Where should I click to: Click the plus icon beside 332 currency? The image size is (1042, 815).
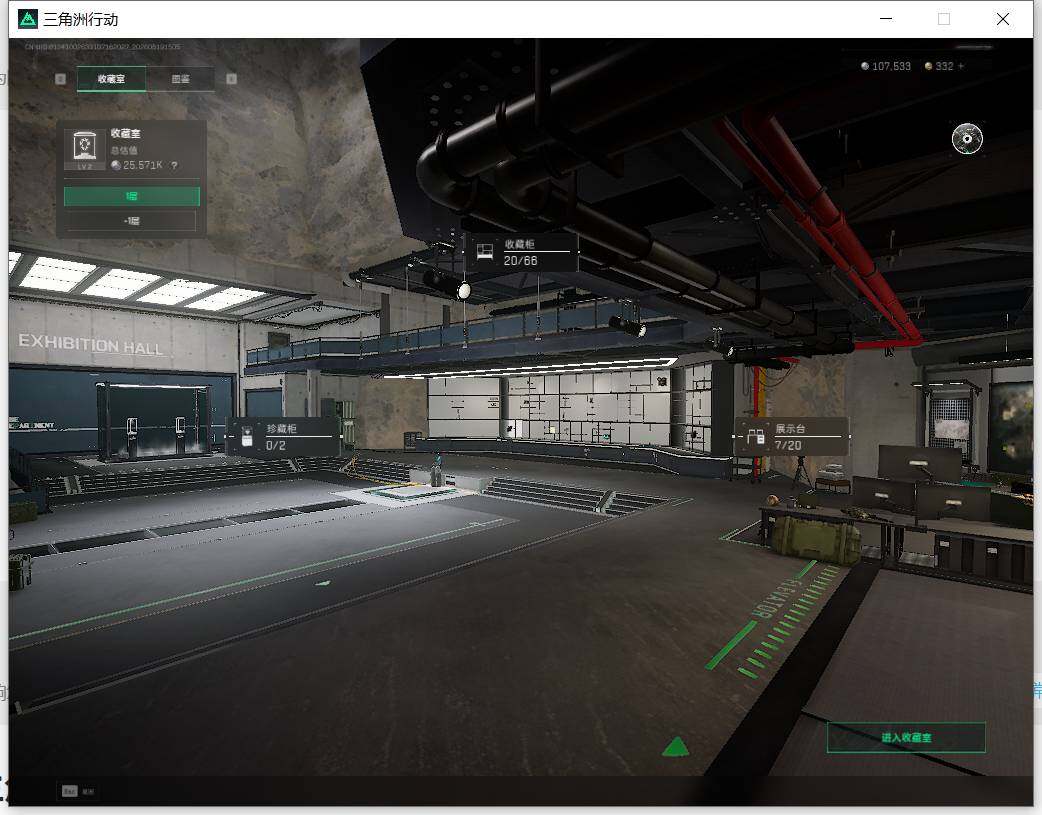click(961, 66)
